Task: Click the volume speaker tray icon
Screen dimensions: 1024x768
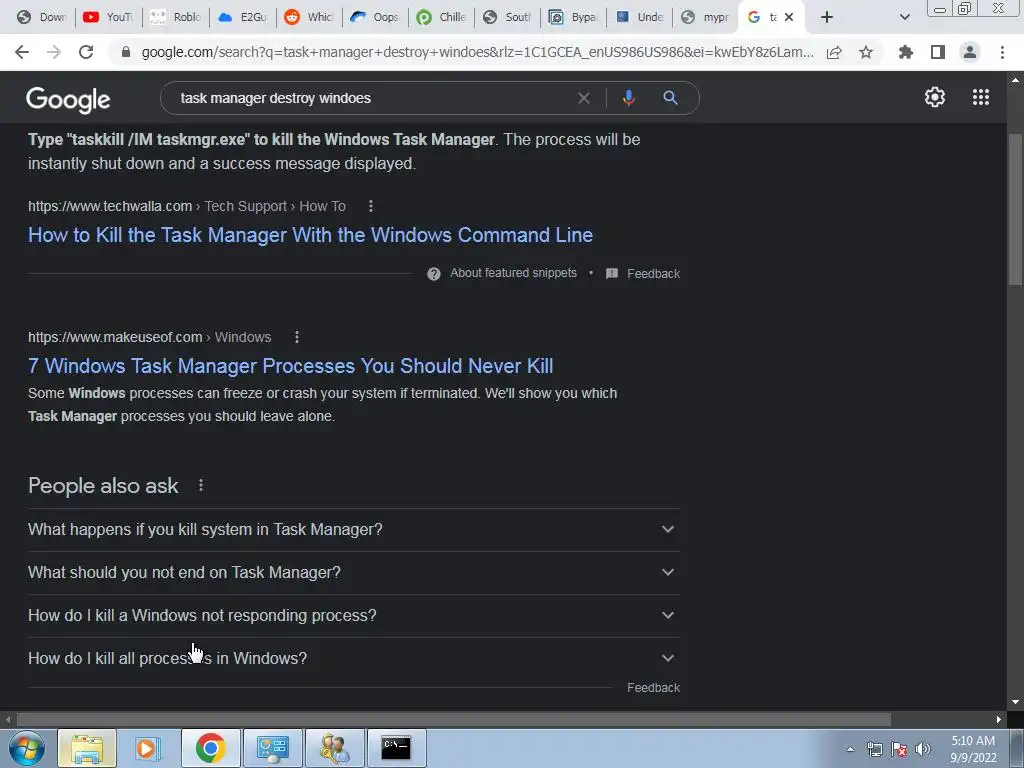Action: coord(922,749)
